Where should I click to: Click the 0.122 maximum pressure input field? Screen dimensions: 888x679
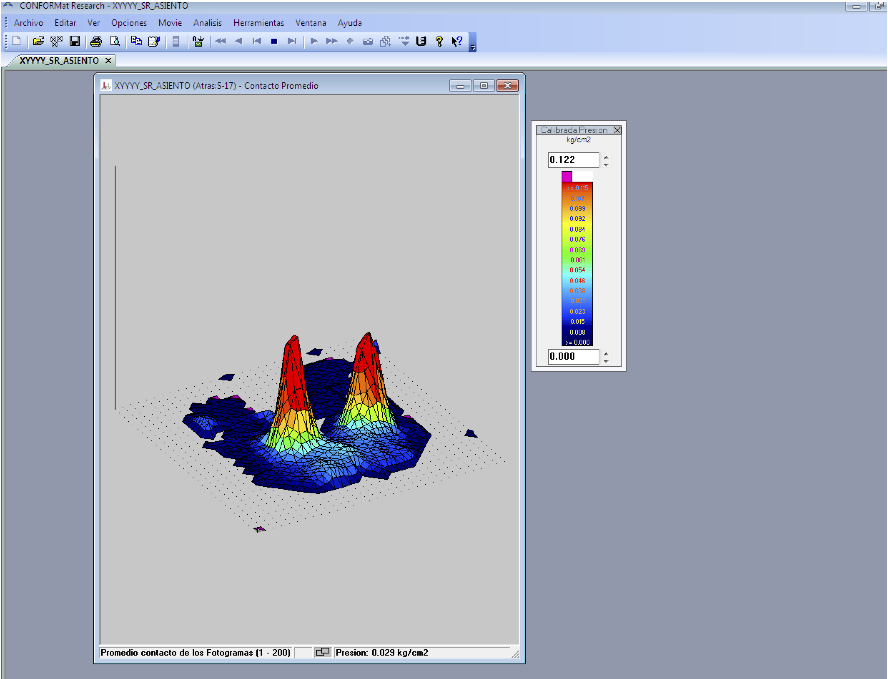point(573,160)
